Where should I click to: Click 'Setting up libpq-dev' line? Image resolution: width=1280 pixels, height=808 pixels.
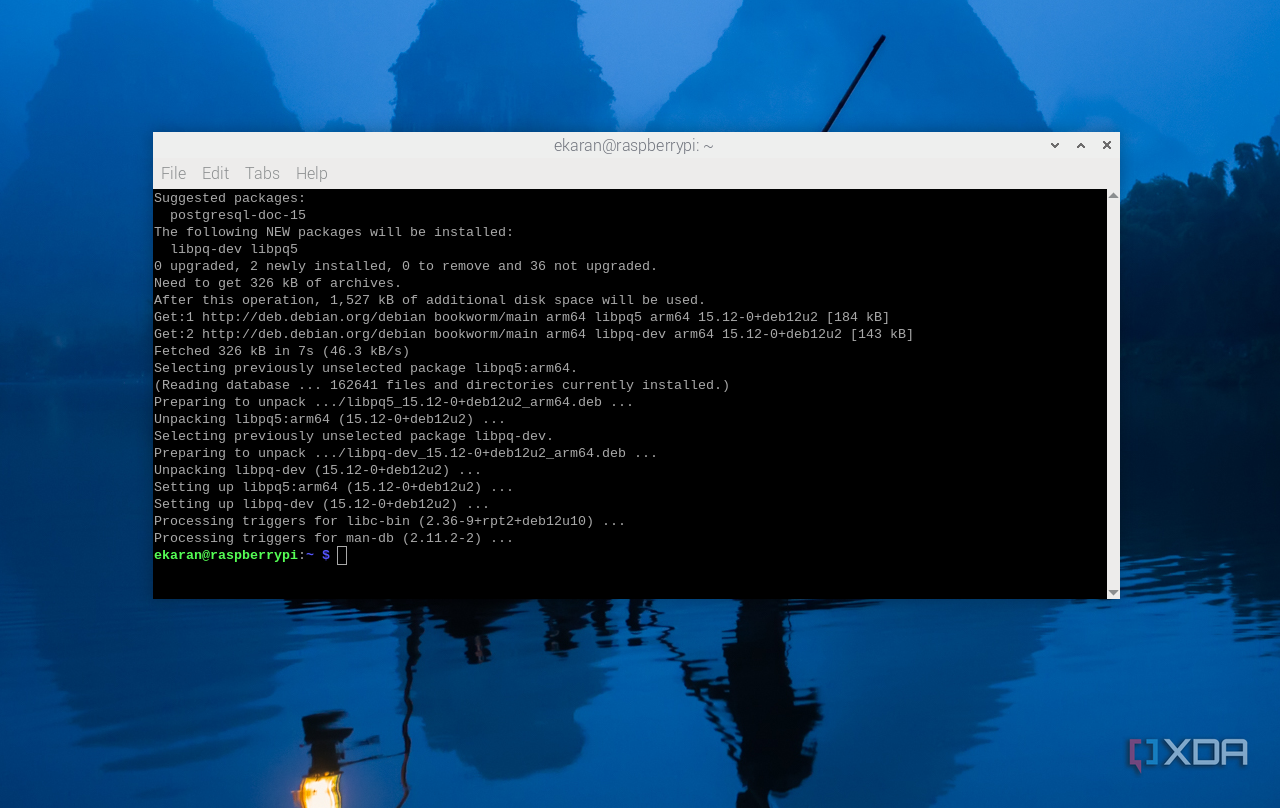coord(322,504)
